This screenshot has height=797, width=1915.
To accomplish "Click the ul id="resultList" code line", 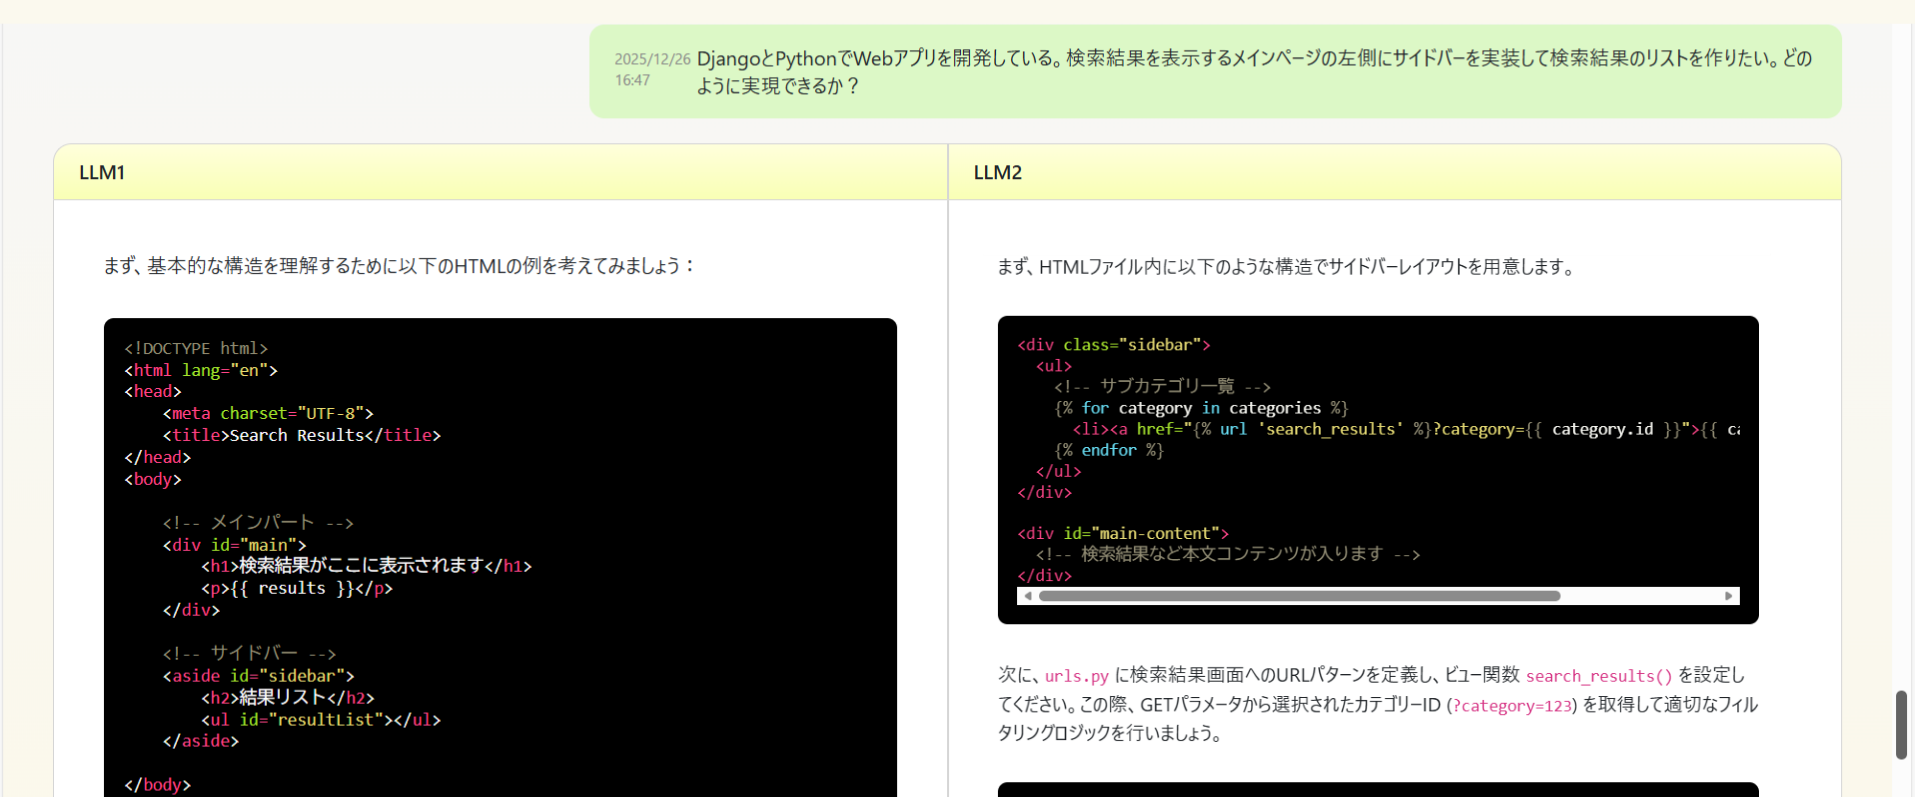I will click(320, 720).
